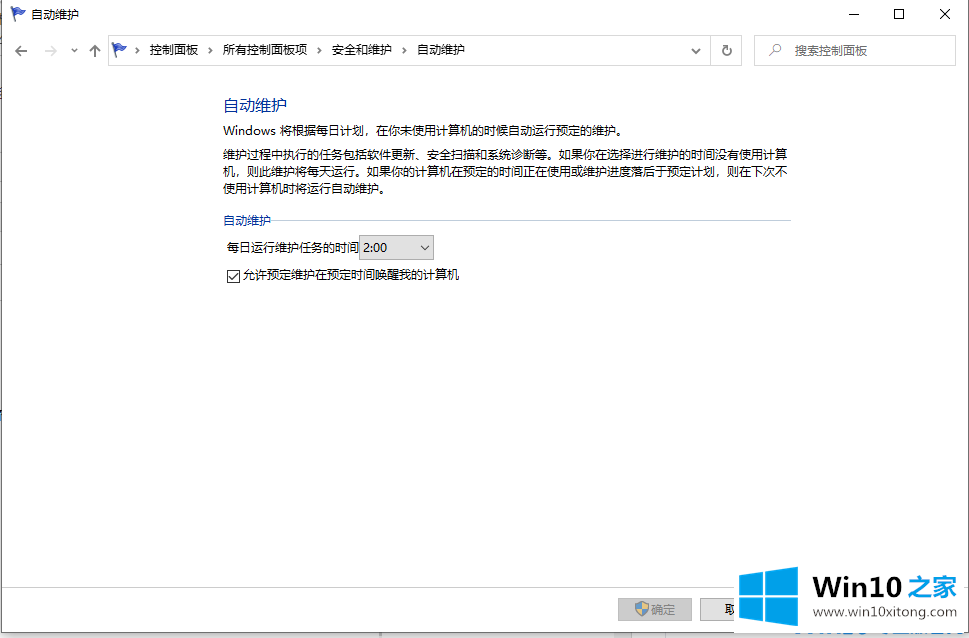Click the magnifier icon in the search box
969x638 pixels.
pos(774,50)
